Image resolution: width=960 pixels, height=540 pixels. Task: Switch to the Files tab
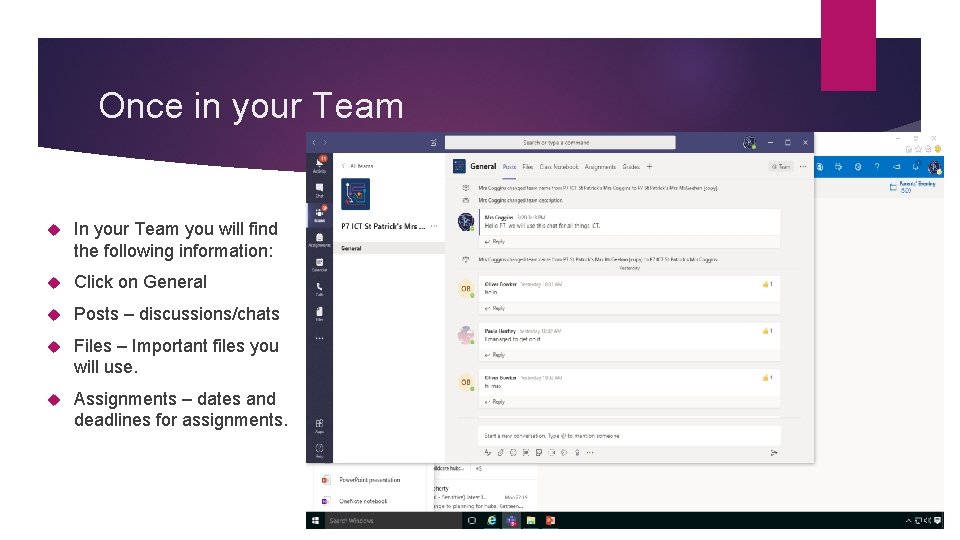coord(528,167)
